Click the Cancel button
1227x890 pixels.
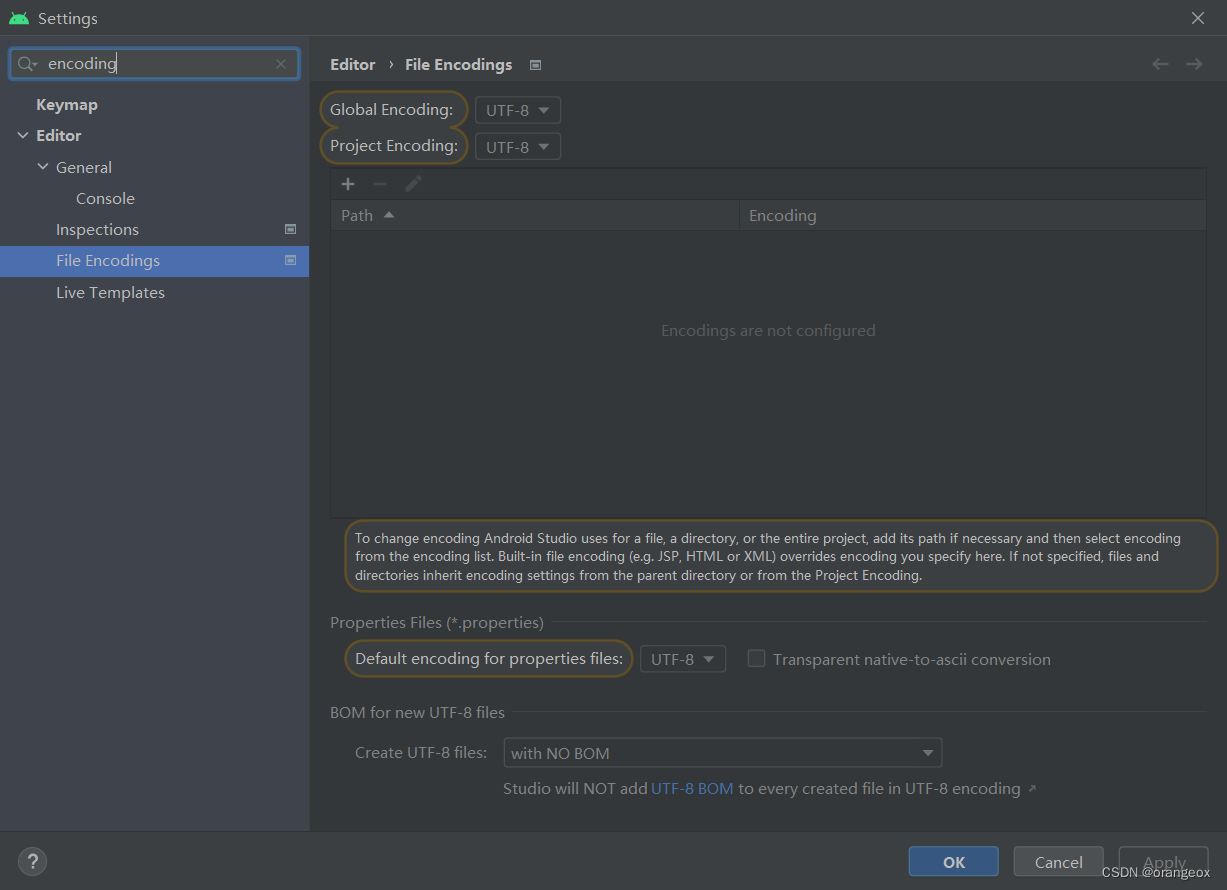coord(1059,862)
